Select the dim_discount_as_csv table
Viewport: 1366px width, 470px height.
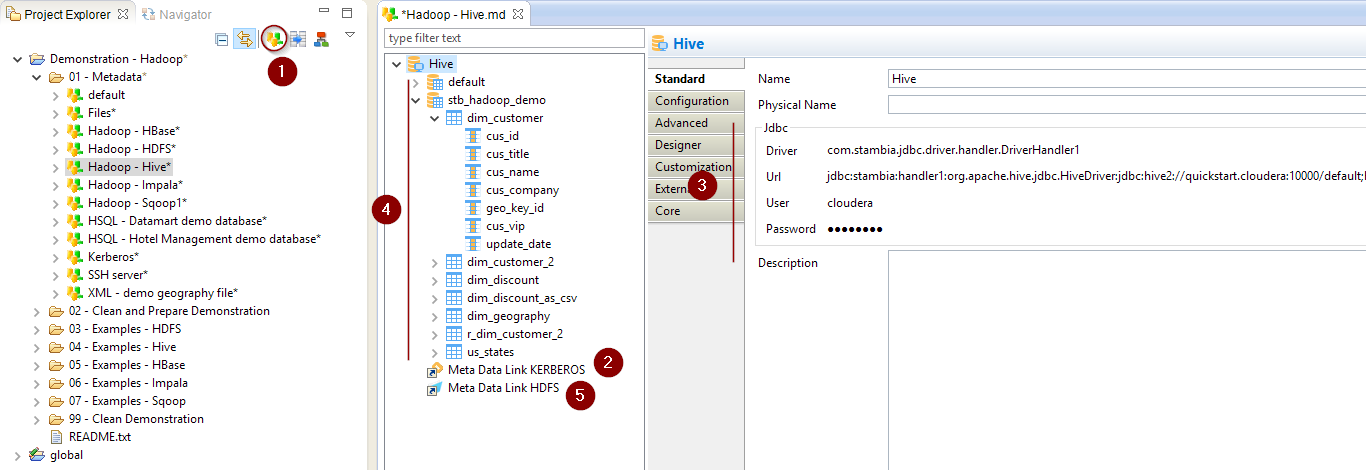522,298
